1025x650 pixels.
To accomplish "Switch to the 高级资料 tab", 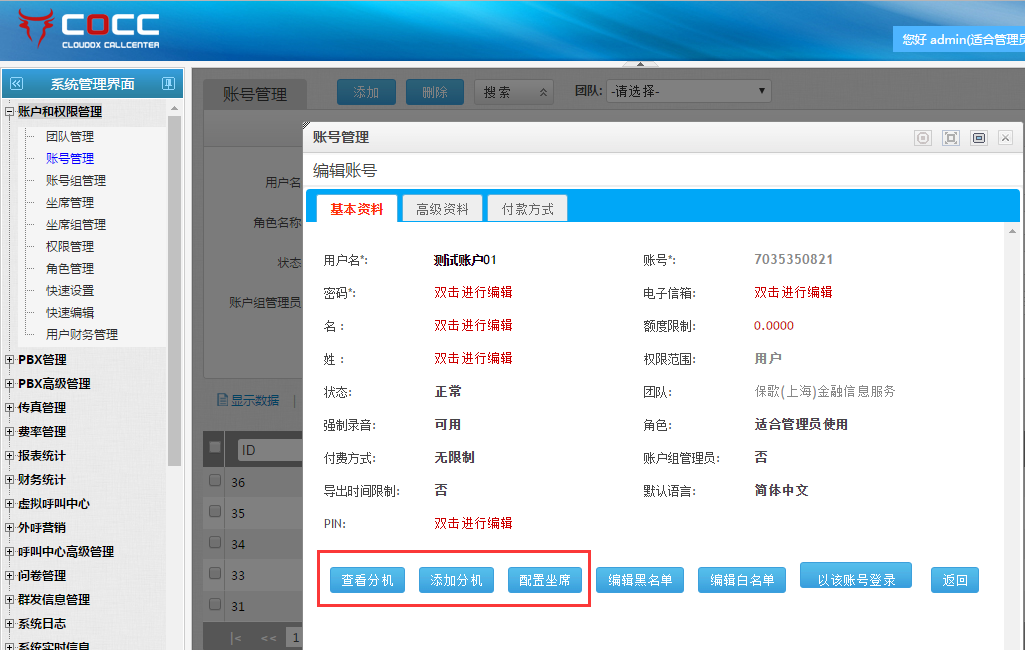I will 442,209.
